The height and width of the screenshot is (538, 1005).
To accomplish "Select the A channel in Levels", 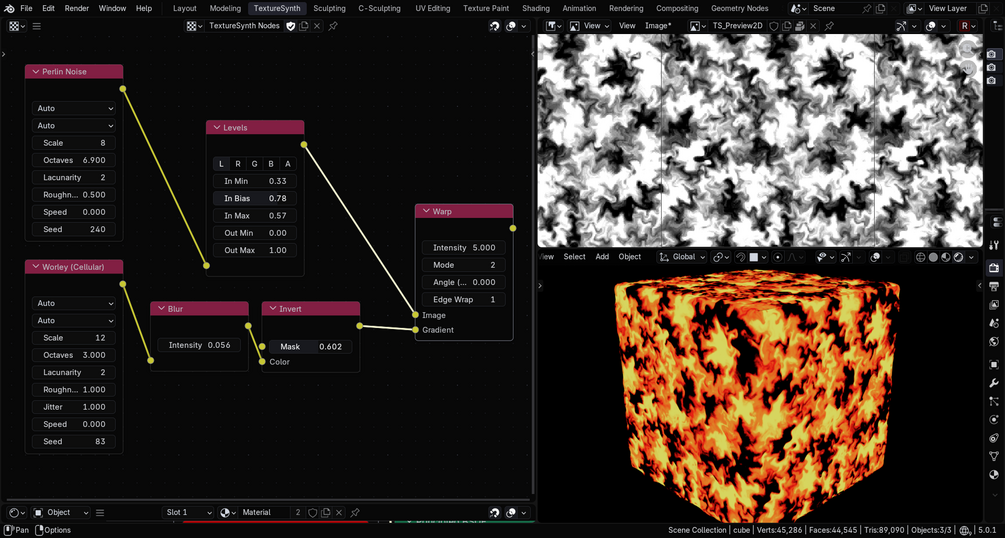I will [288, 164].
